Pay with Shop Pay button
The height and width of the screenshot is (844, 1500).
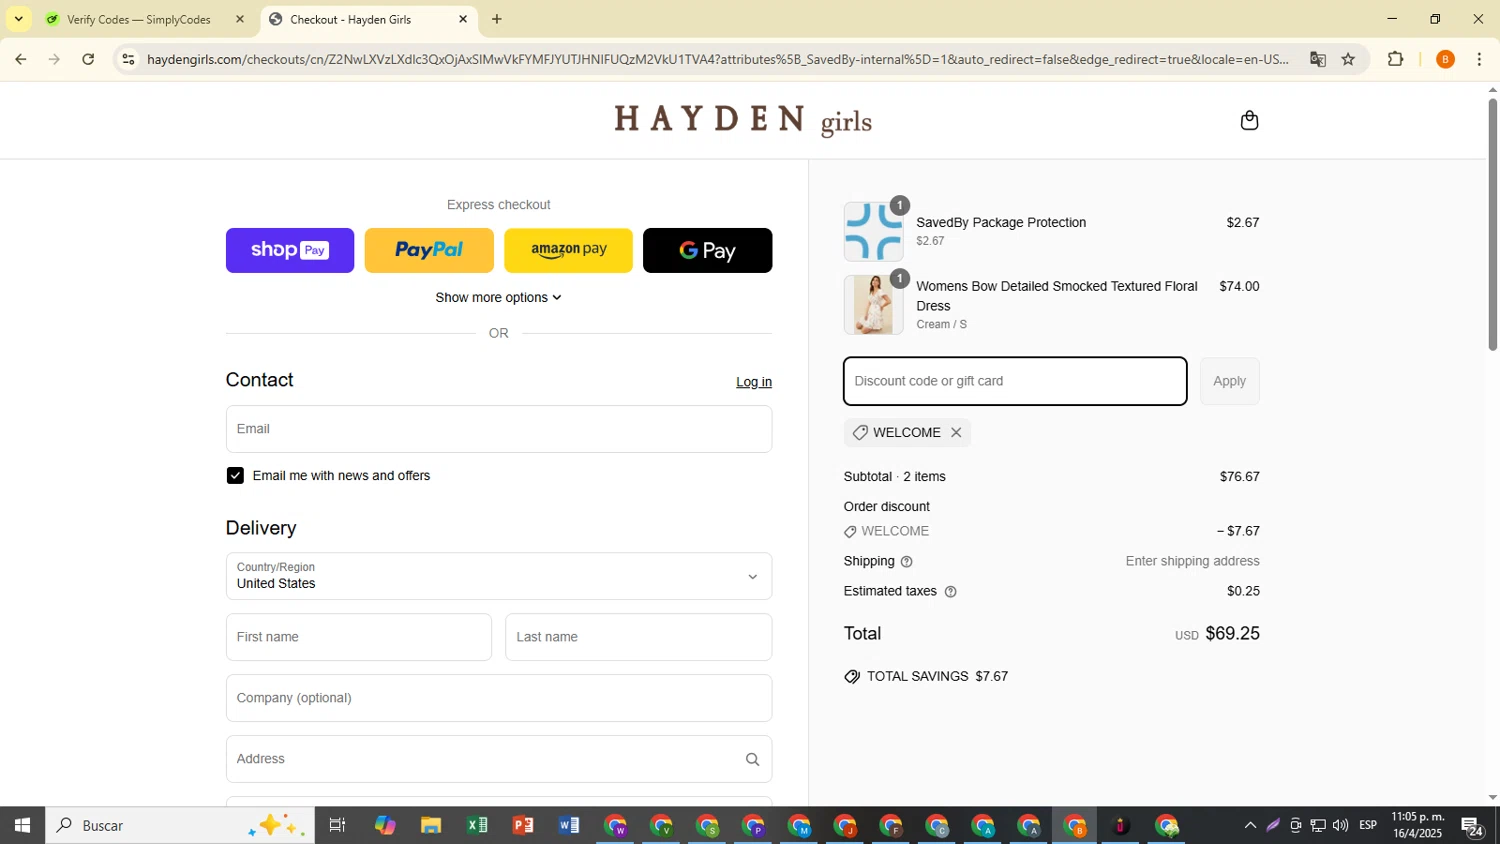(290, 250)
